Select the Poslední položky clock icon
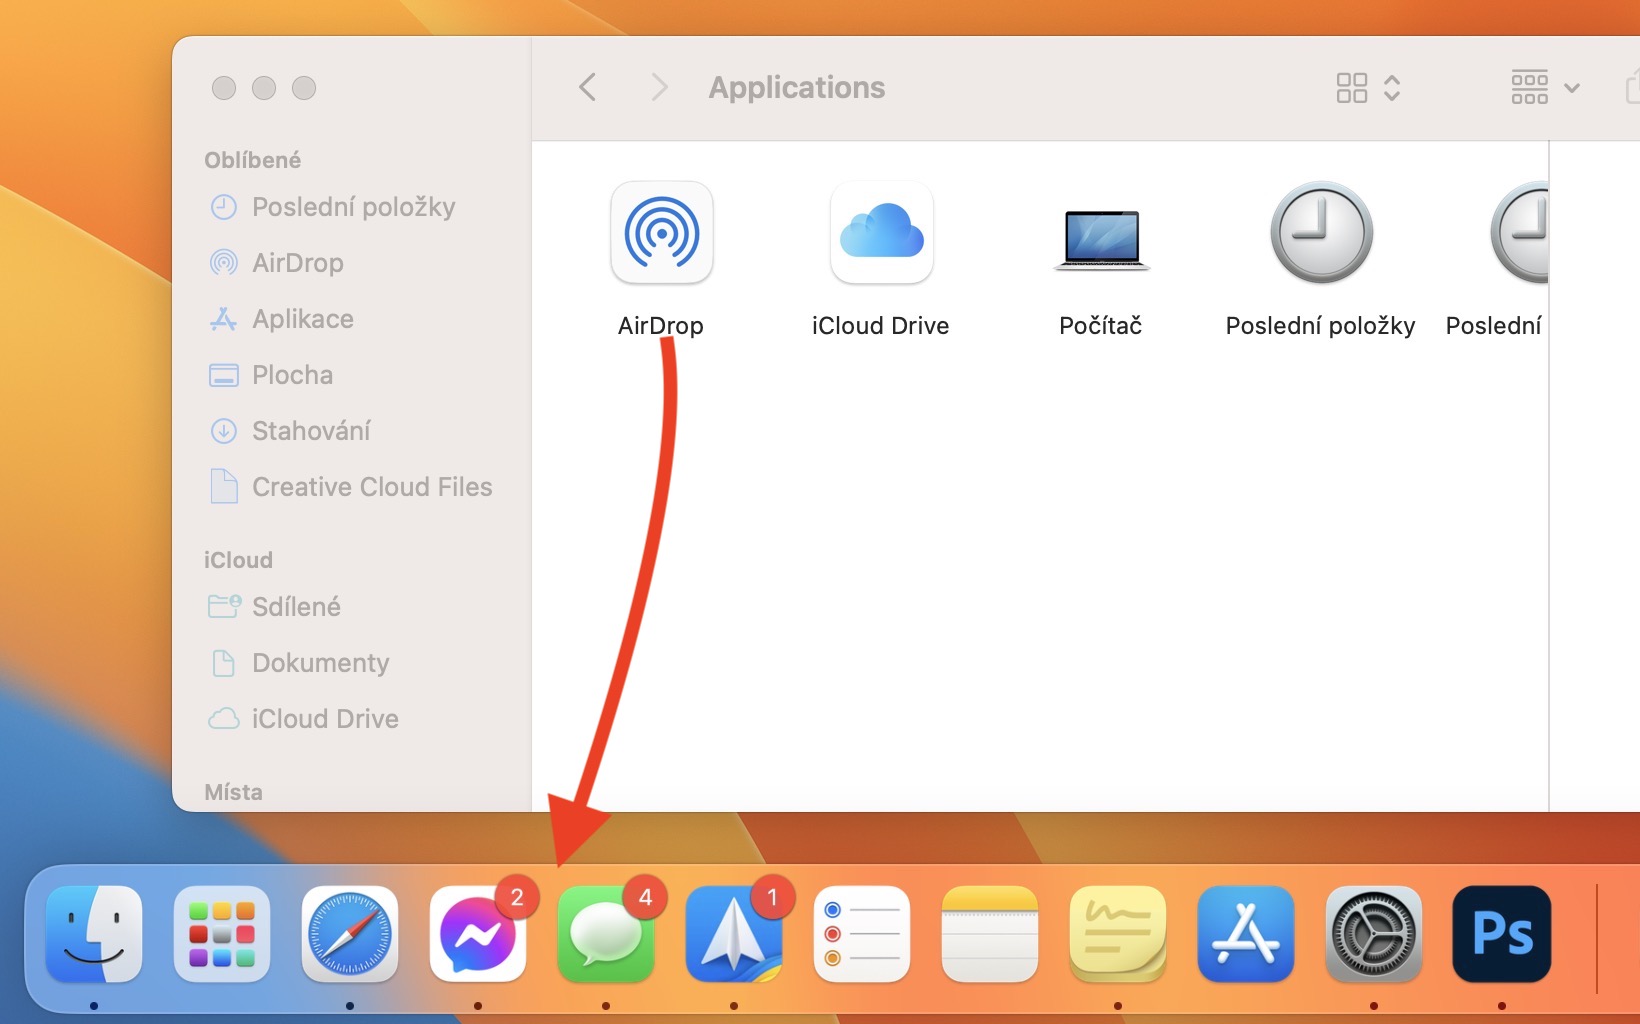The height and width of the screenshot is (1024, 1640). (x=1321, y=233)
